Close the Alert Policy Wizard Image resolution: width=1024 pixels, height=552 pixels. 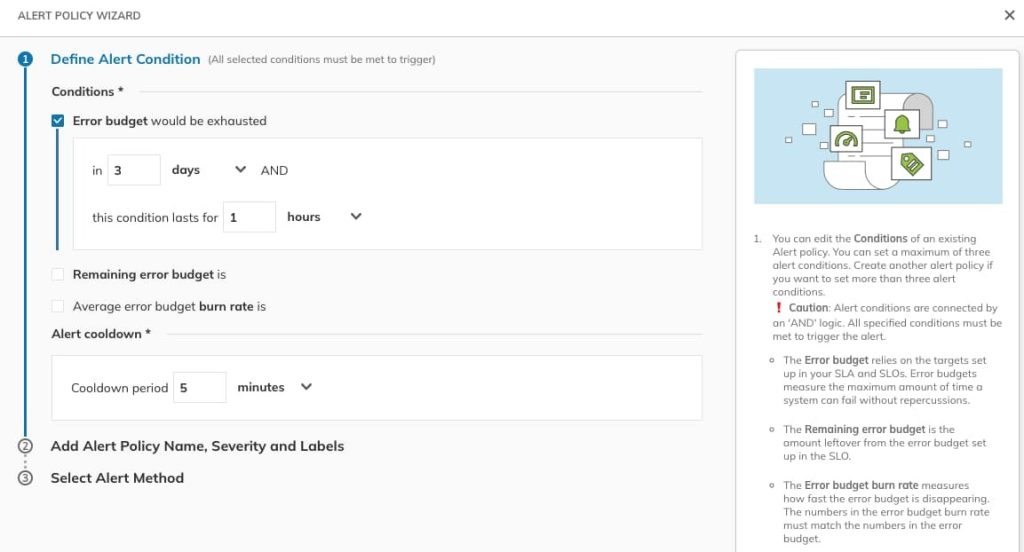pyautogui.click(x=1009, y=15)
